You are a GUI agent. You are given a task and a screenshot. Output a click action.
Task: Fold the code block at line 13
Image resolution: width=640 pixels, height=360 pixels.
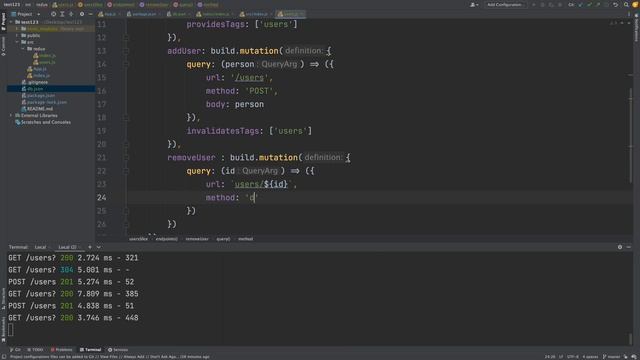pos(126,51)
